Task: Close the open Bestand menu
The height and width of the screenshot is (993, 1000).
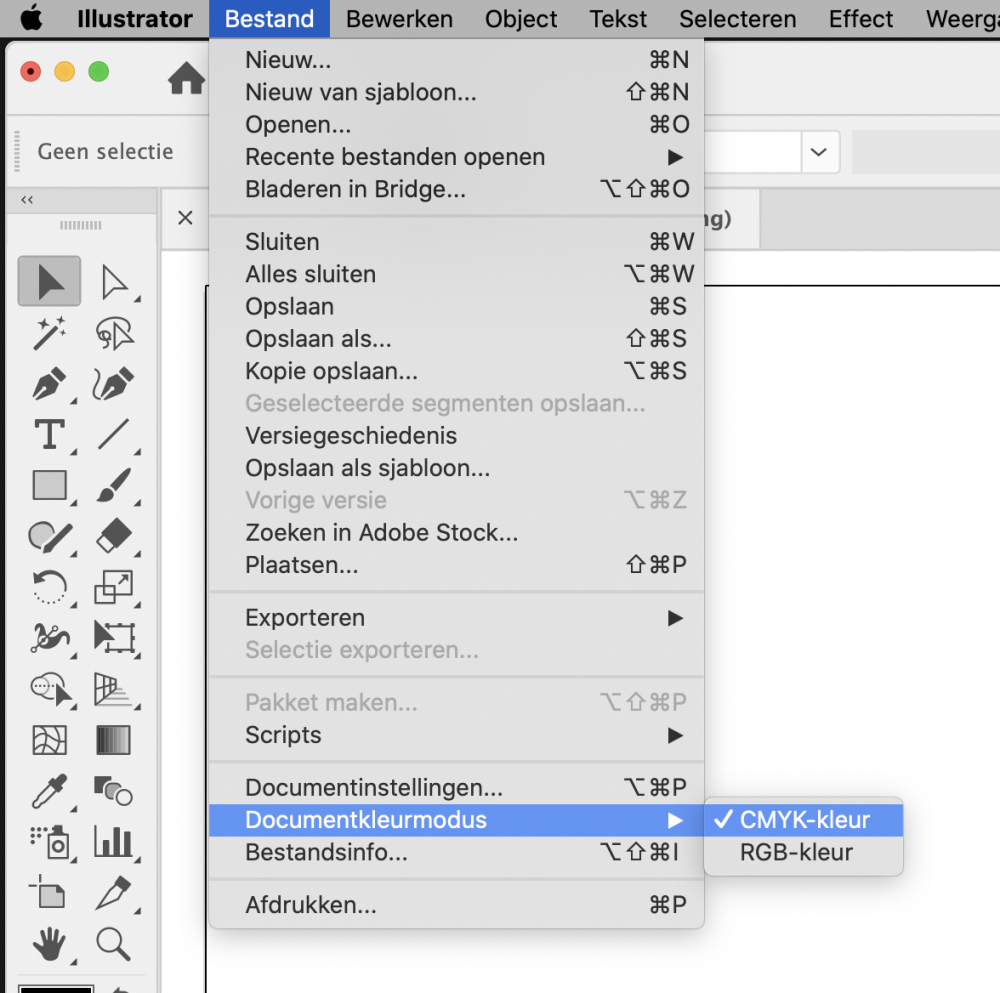Action: (269, 18)
